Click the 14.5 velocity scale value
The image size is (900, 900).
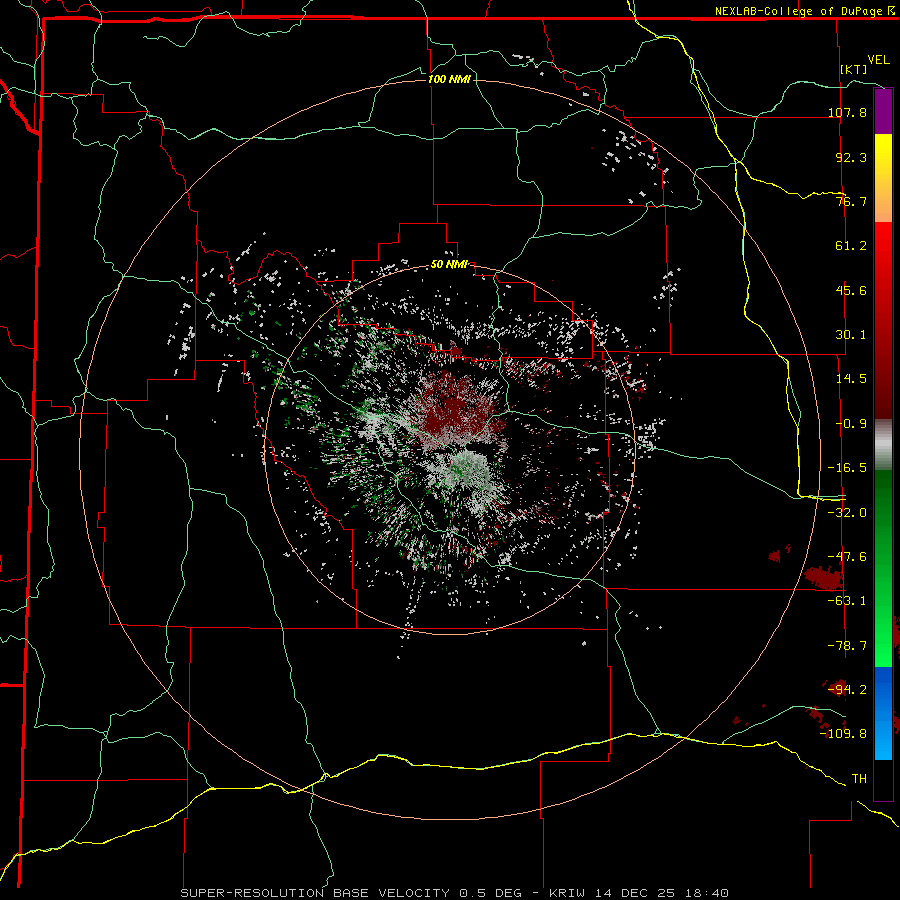(x=851, y=379)
